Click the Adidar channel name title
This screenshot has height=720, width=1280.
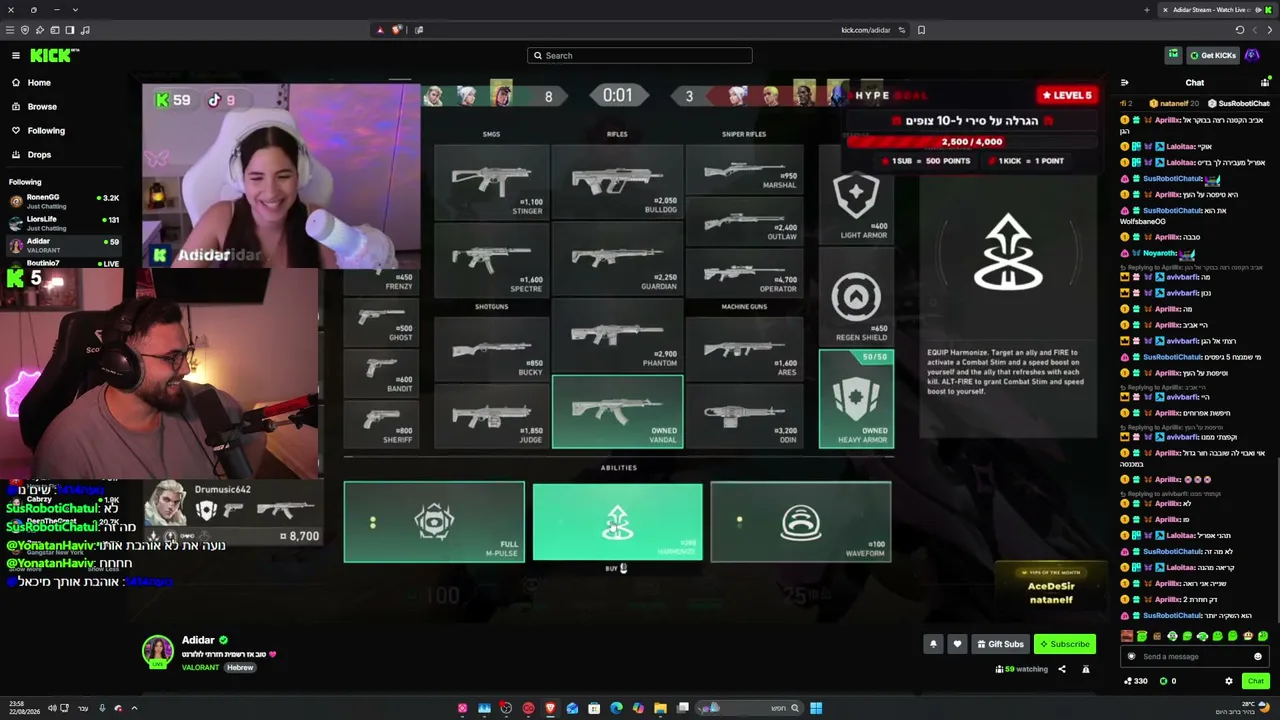tap(198, 640)
